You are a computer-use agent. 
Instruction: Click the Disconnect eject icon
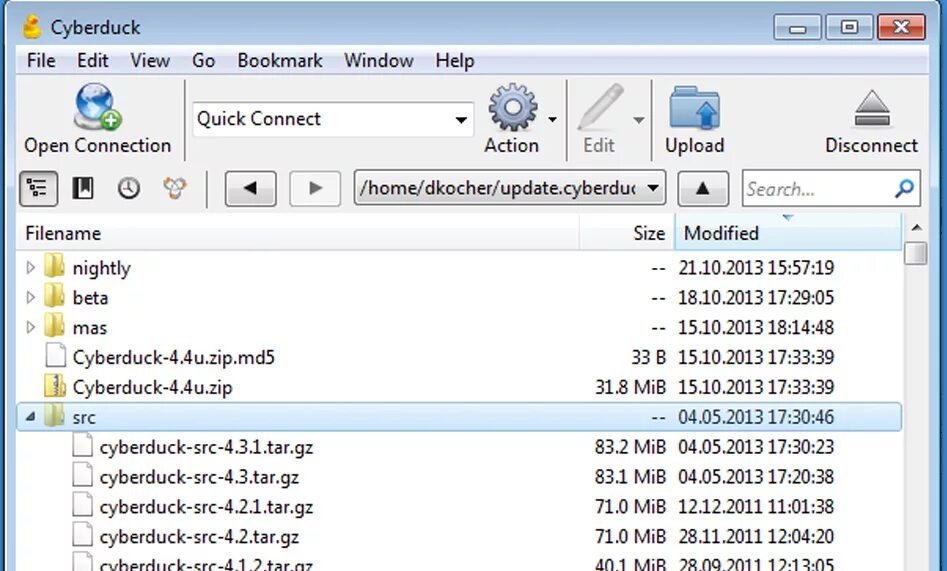coord(872,109)
